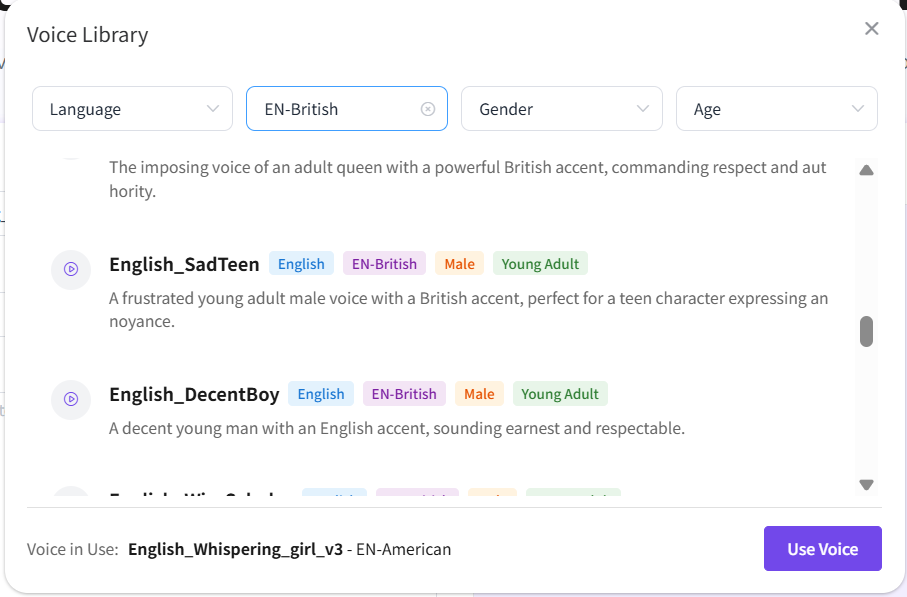Click the Young Adult tag on English_DecentBoy
Screen dimensions: 907x597
click(560, 394)
